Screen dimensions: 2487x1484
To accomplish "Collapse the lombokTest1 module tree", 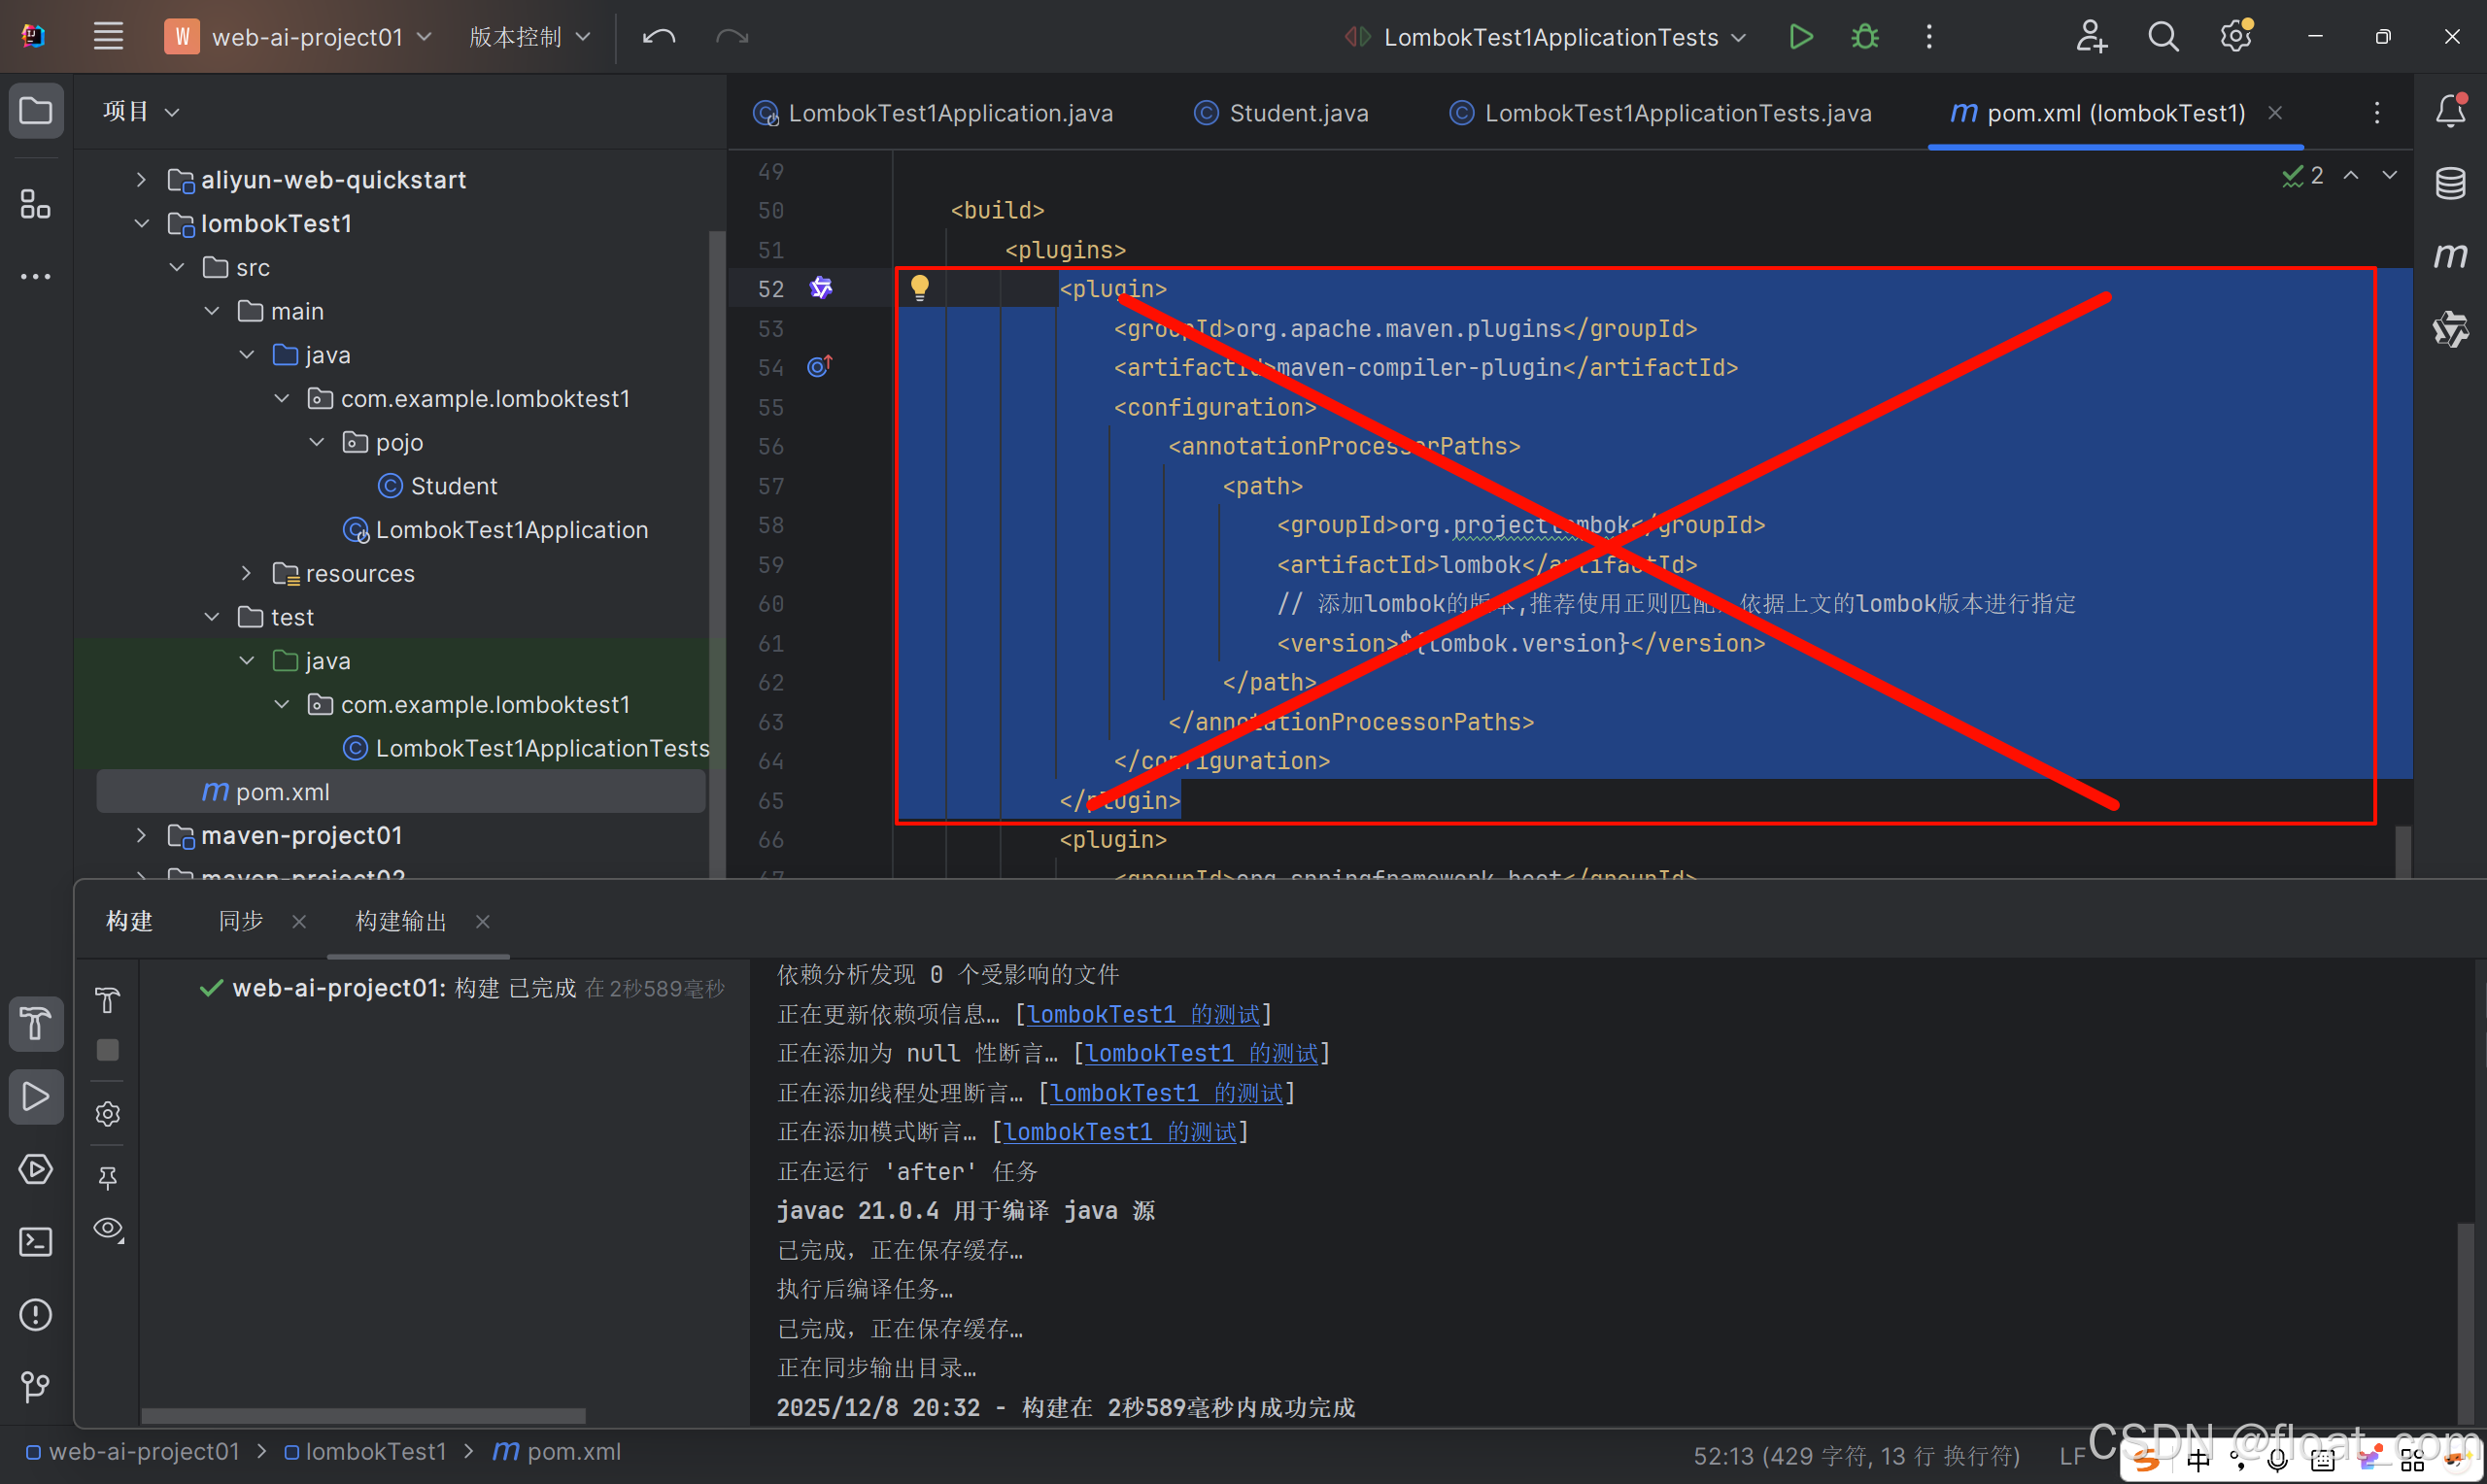I will tap(141, 224).
